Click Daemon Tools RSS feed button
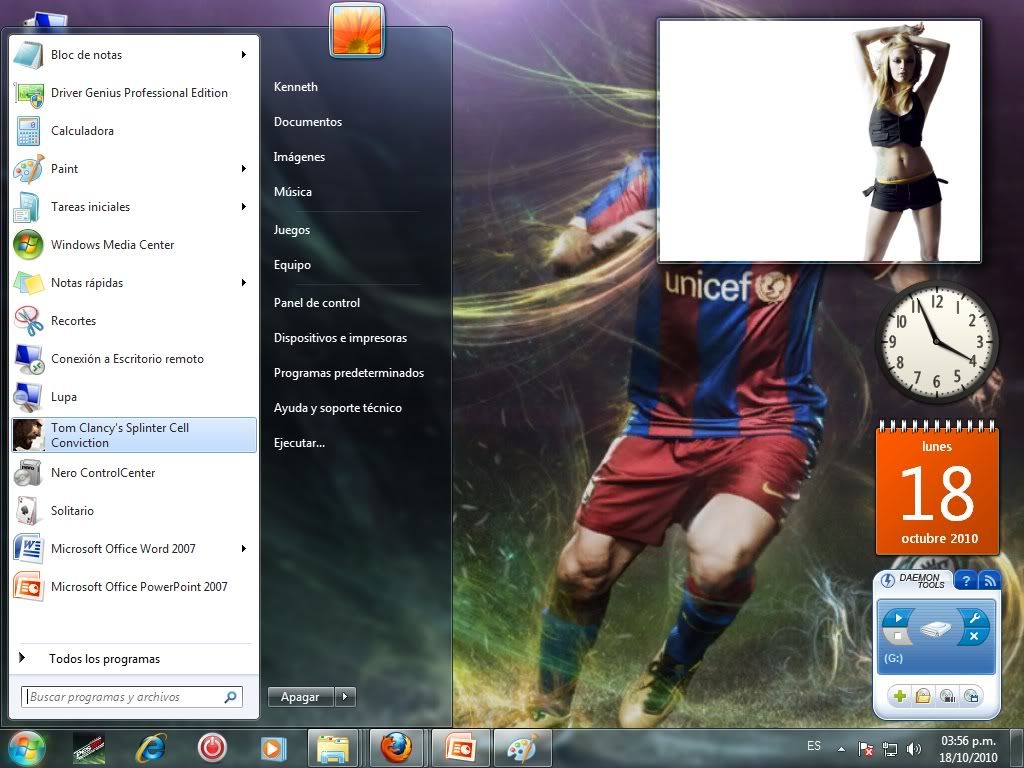 click(x=989, y=580)
